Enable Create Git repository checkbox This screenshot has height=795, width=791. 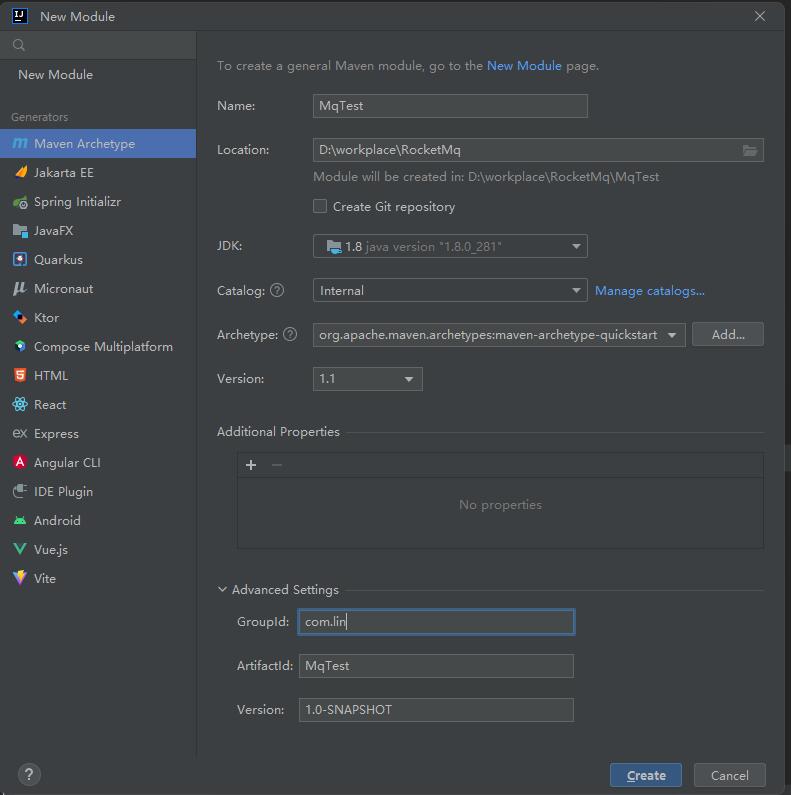pos(320,206)
